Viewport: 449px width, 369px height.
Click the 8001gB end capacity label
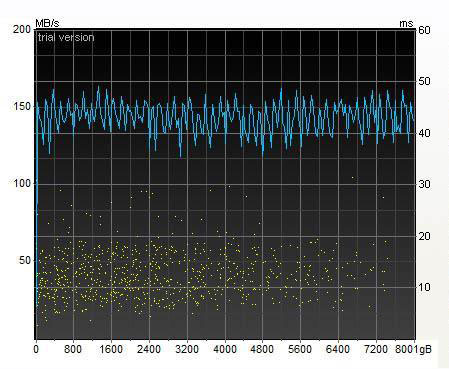click(x=413, y=349)
